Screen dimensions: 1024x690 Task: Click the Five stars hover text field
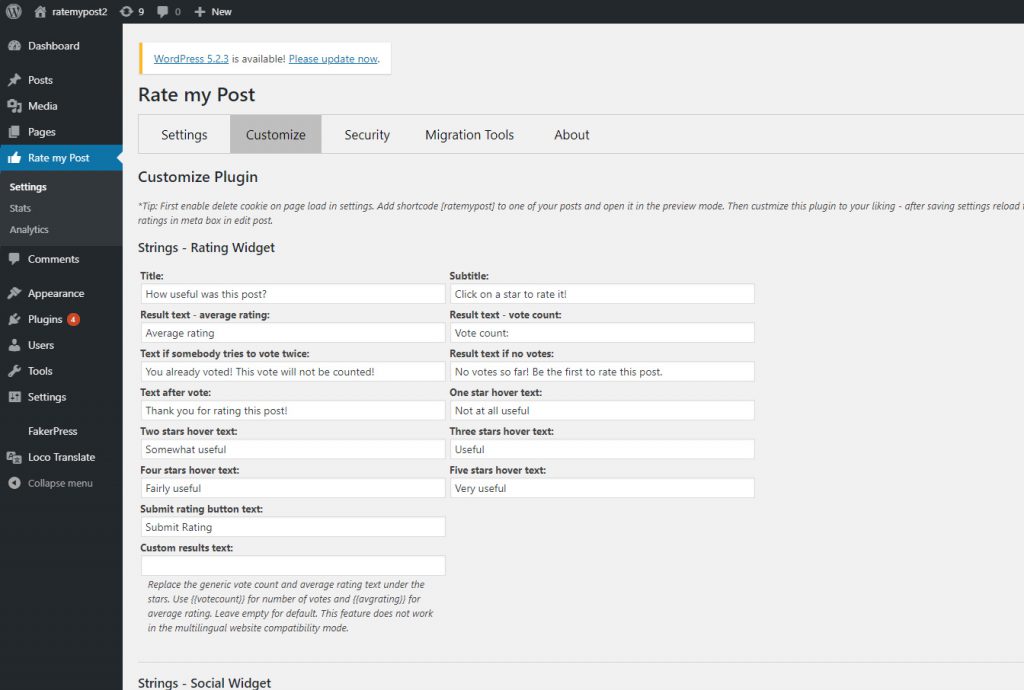pos(602,488)
